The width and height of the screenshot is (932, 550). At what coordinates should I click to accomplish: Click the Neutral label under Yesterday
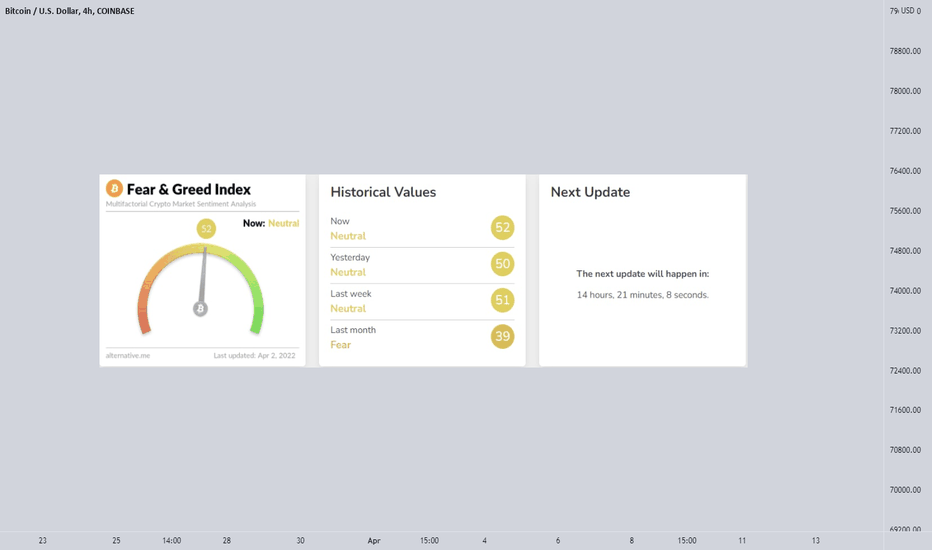[x=348, y=272]
